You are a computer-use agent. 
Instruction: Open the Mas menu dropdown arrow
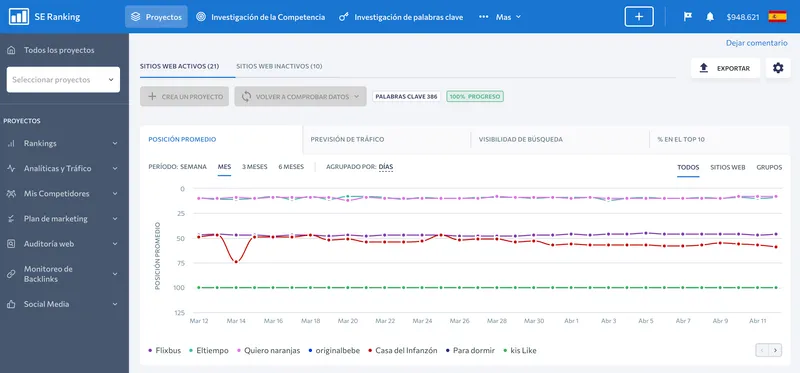tap(518, 17)
